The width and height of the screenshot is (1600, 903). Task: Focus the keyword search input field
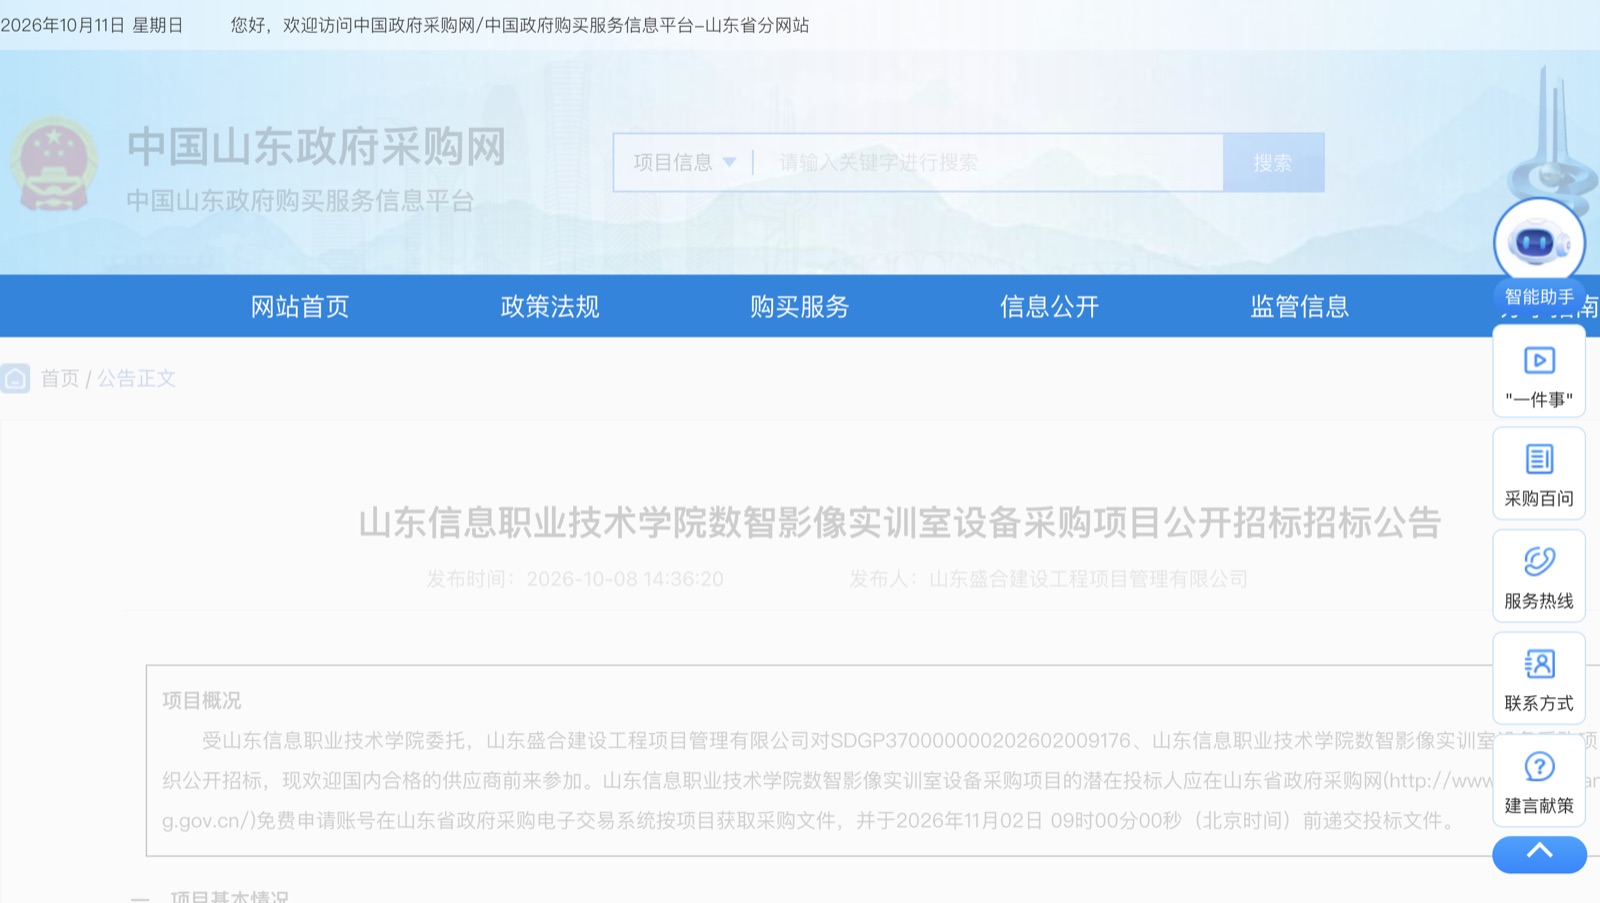988,162
